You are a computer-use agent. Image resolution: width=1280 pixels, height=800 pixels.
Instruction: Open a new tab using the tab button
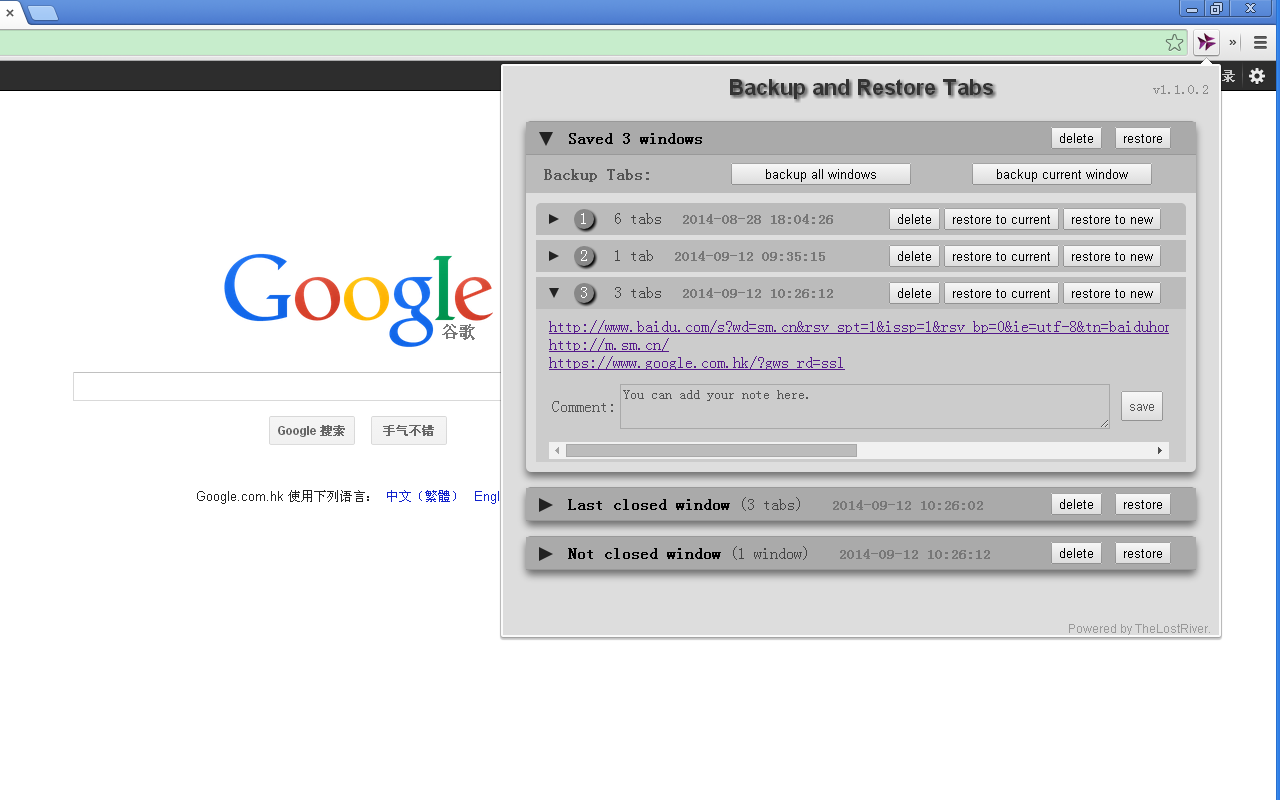click(43, 13)
